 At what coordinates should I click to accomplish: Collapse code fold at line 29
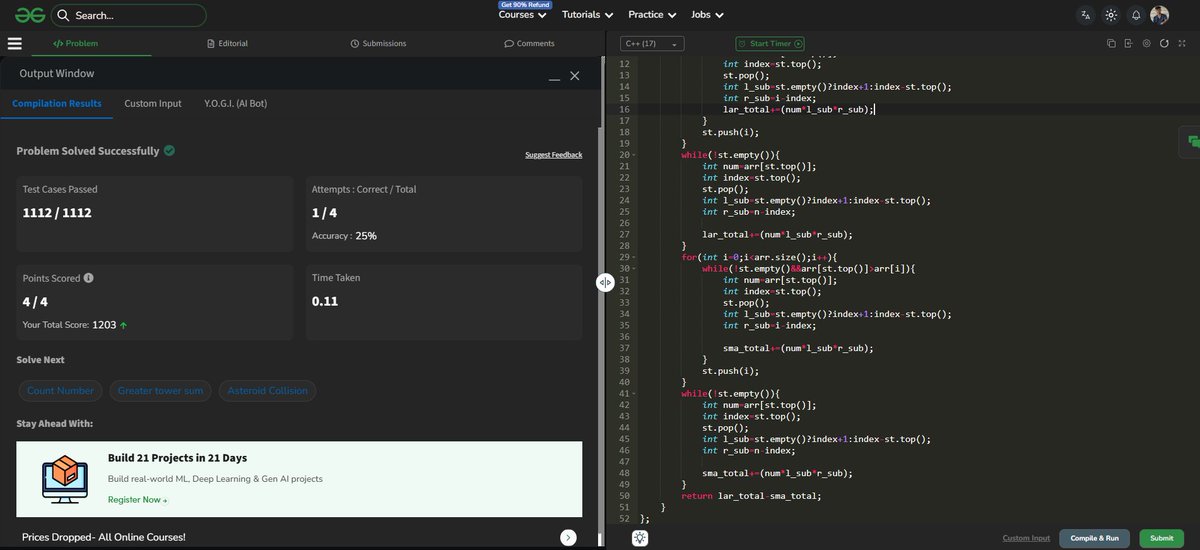636,257
